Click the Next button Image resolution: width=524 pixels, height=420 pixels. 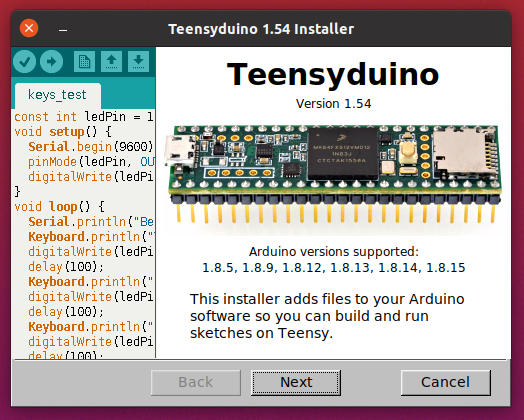click(296, 383)
